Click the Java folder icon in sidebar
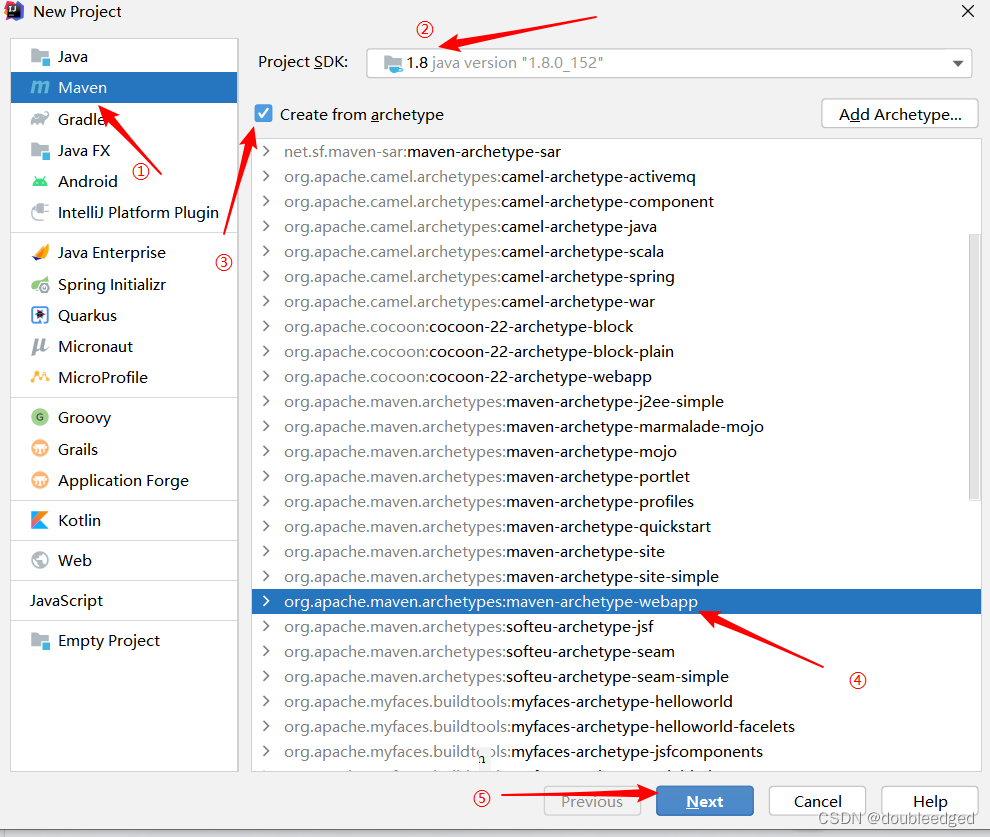This screenshot has width=990, height=837. coord(40,57)
